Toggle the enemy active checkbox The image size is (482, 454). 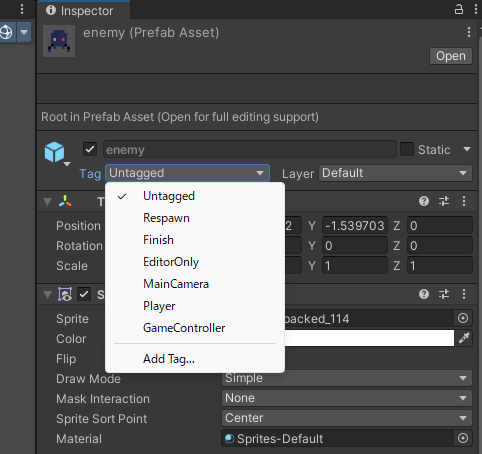coord(90,149)
